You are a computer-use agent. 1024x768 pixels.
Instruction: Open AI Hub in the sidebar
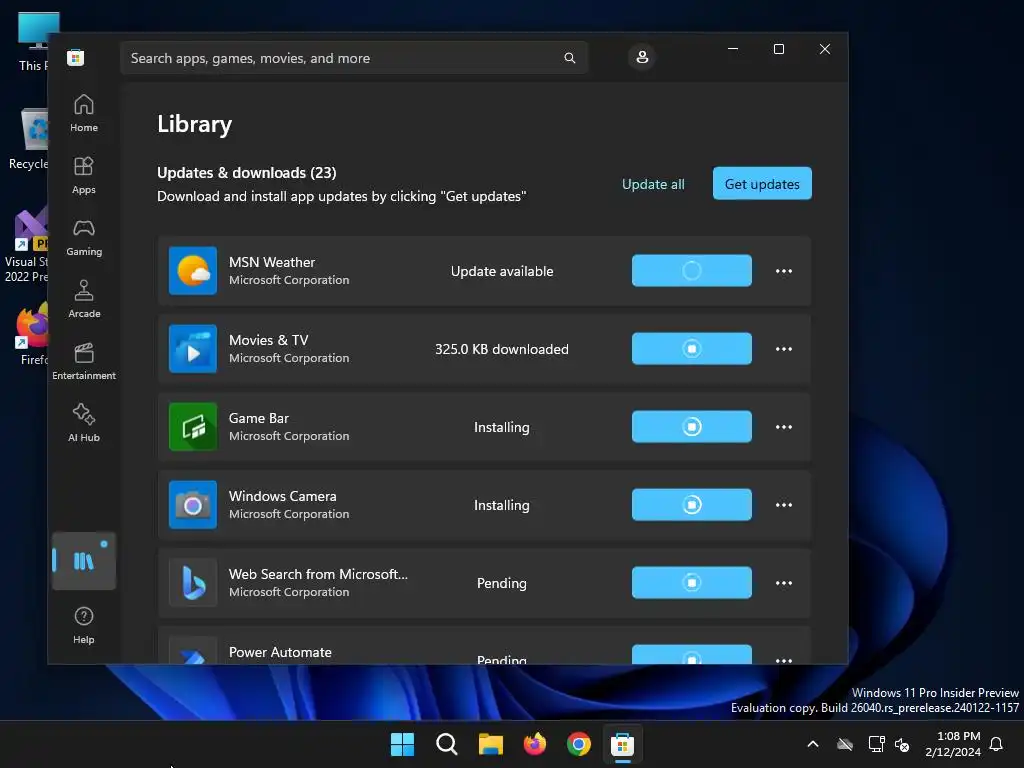pyautogui.click(x=84, y=424)
